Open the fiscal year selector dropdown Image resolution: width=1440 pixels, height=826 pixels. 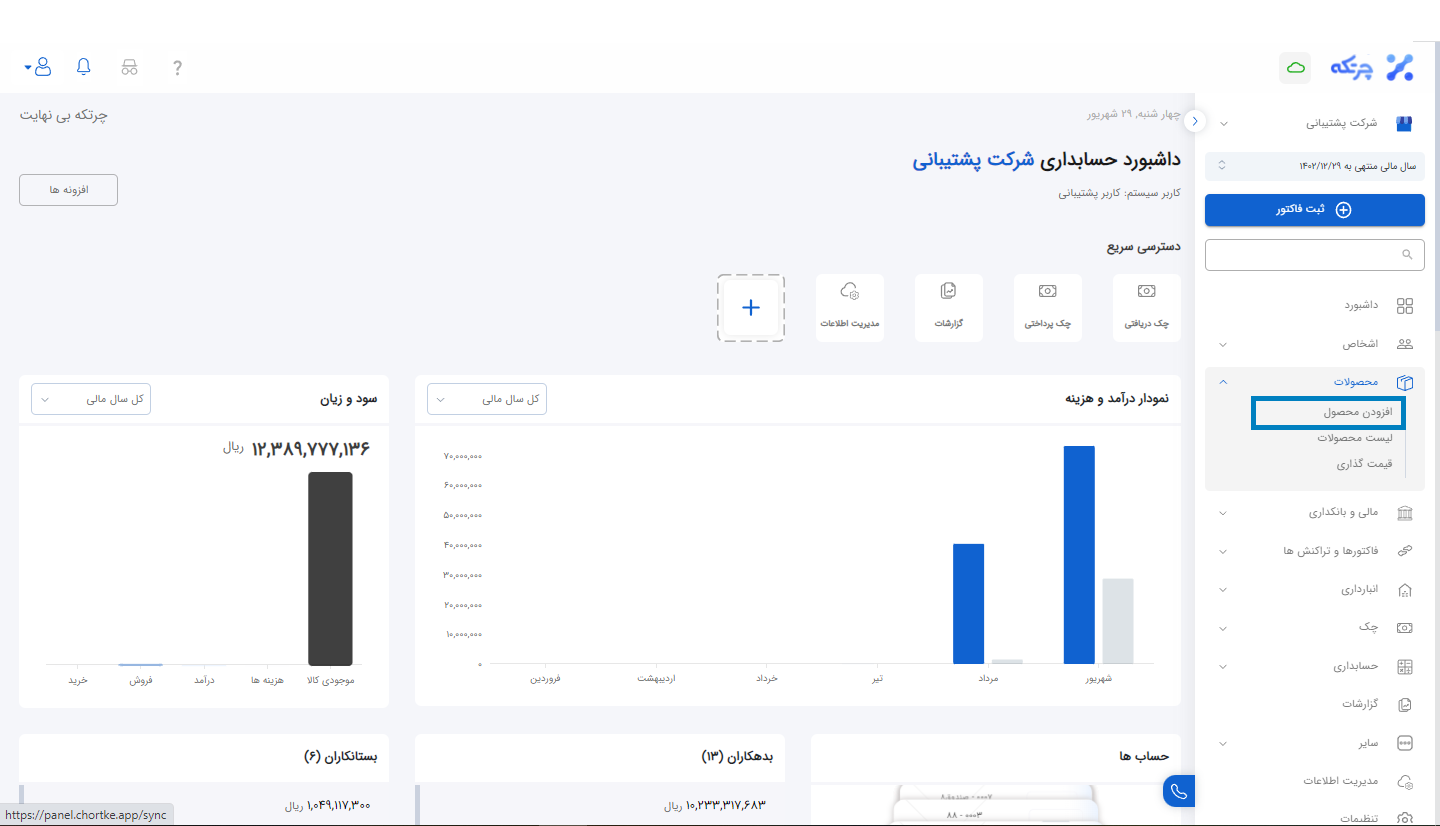[x=1314, y=165]
